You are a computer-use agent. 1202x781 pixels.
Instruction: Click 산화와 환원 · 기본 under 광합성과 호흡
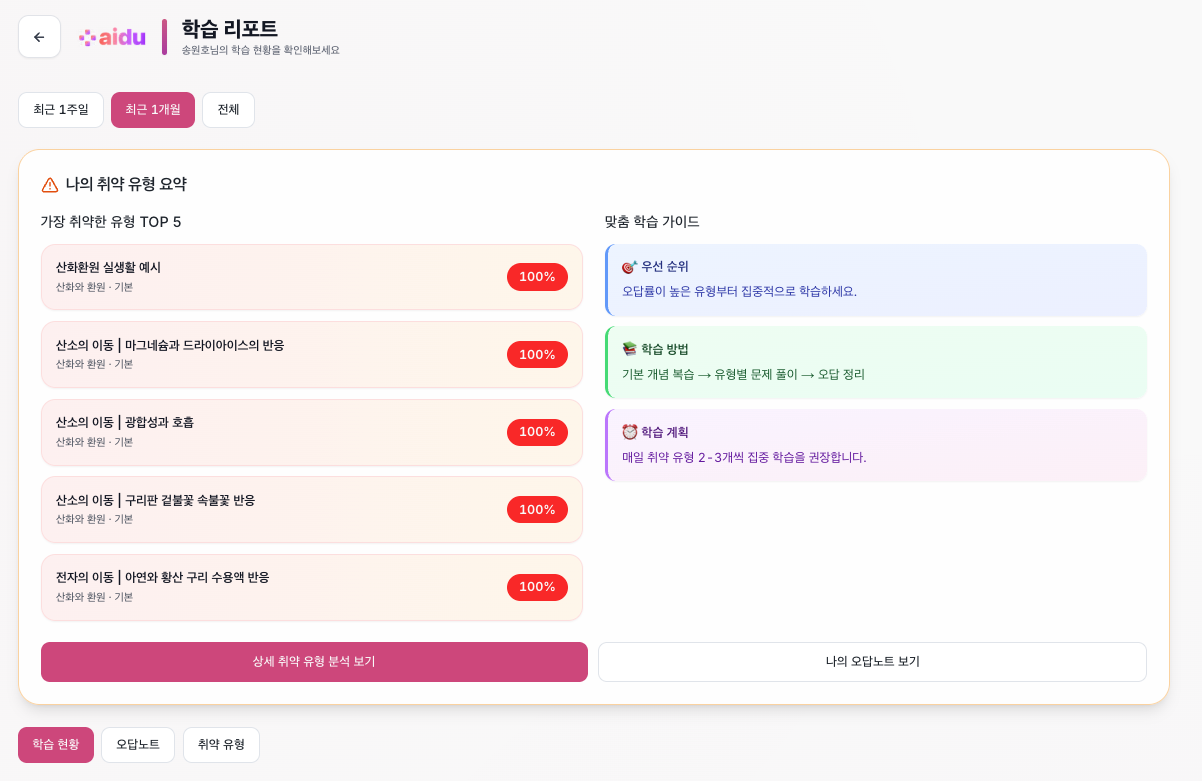[94, 442]
